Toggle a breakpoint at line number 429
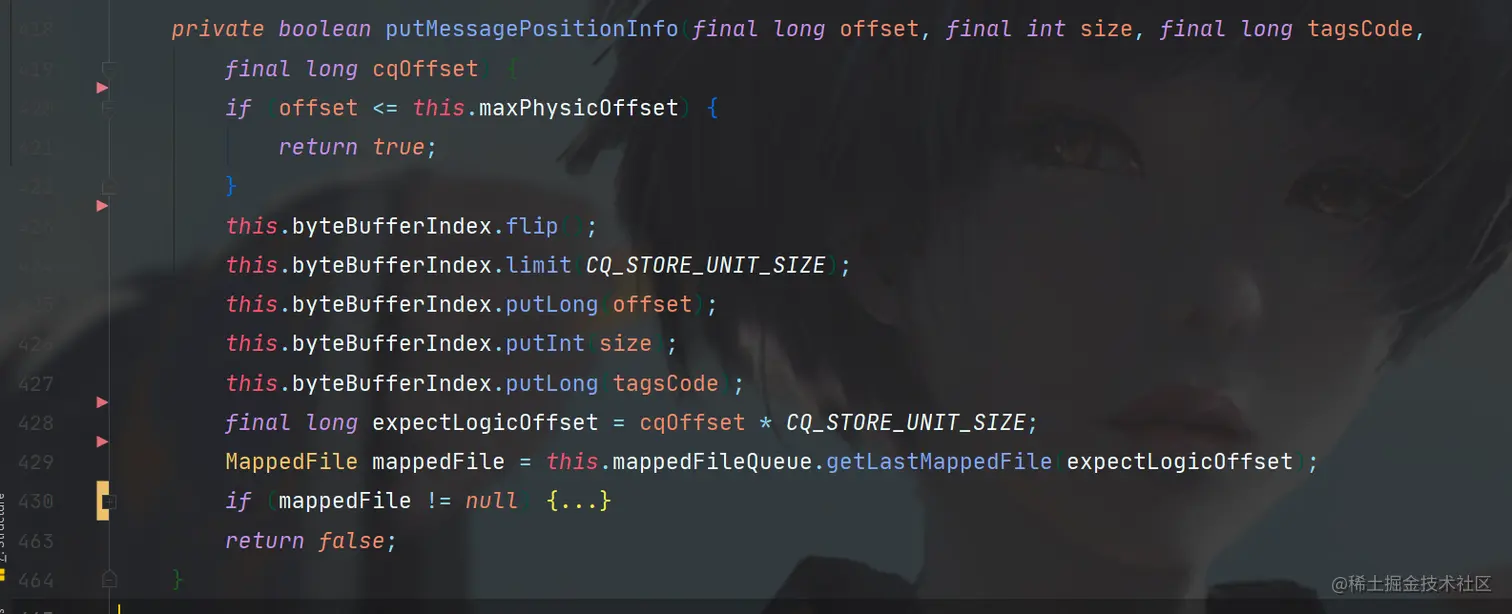 point(35,462)
